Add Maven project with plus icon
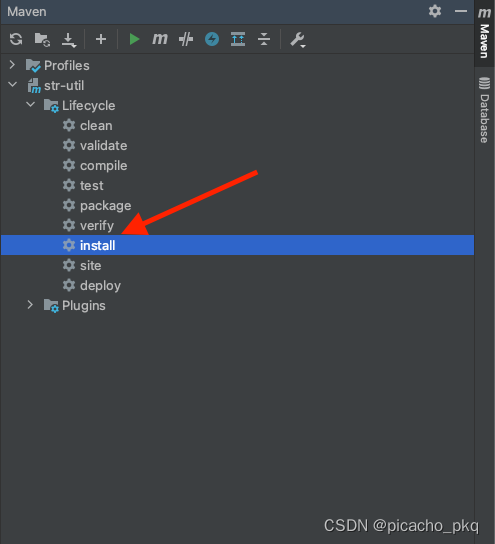Viewport: 495px width, 544px height. (x=101, y=39)
